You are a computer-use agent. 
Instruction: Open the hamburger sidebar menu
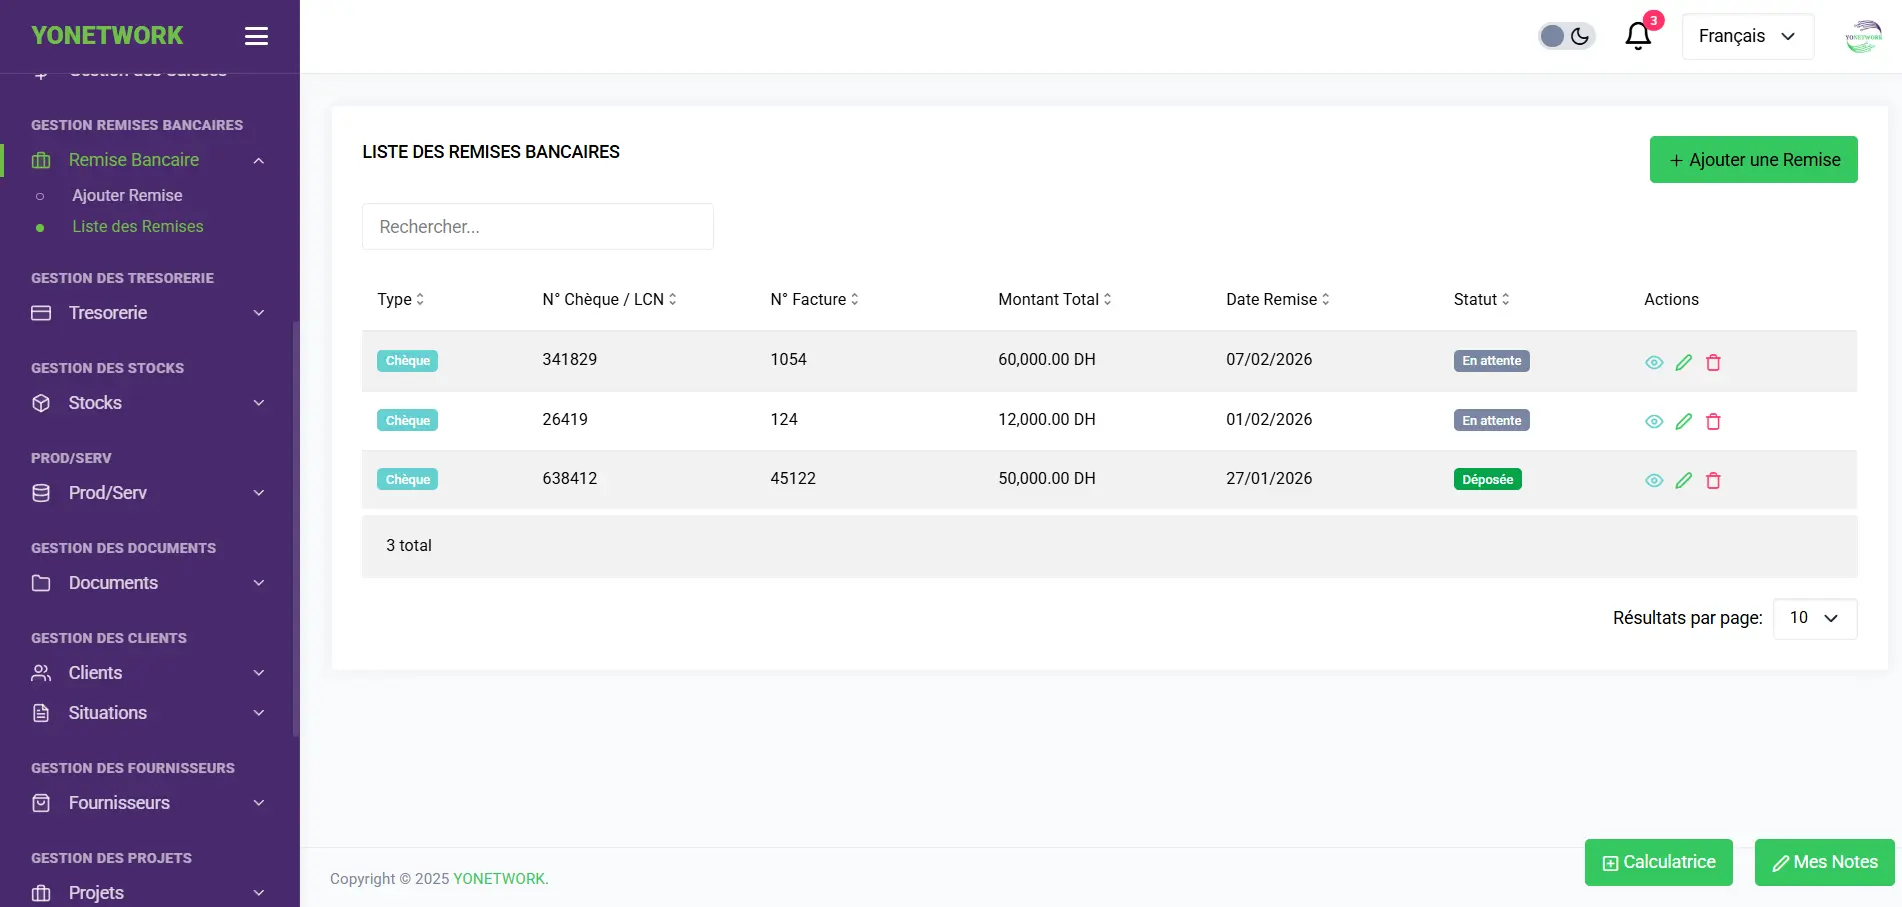tap(256, 36)
